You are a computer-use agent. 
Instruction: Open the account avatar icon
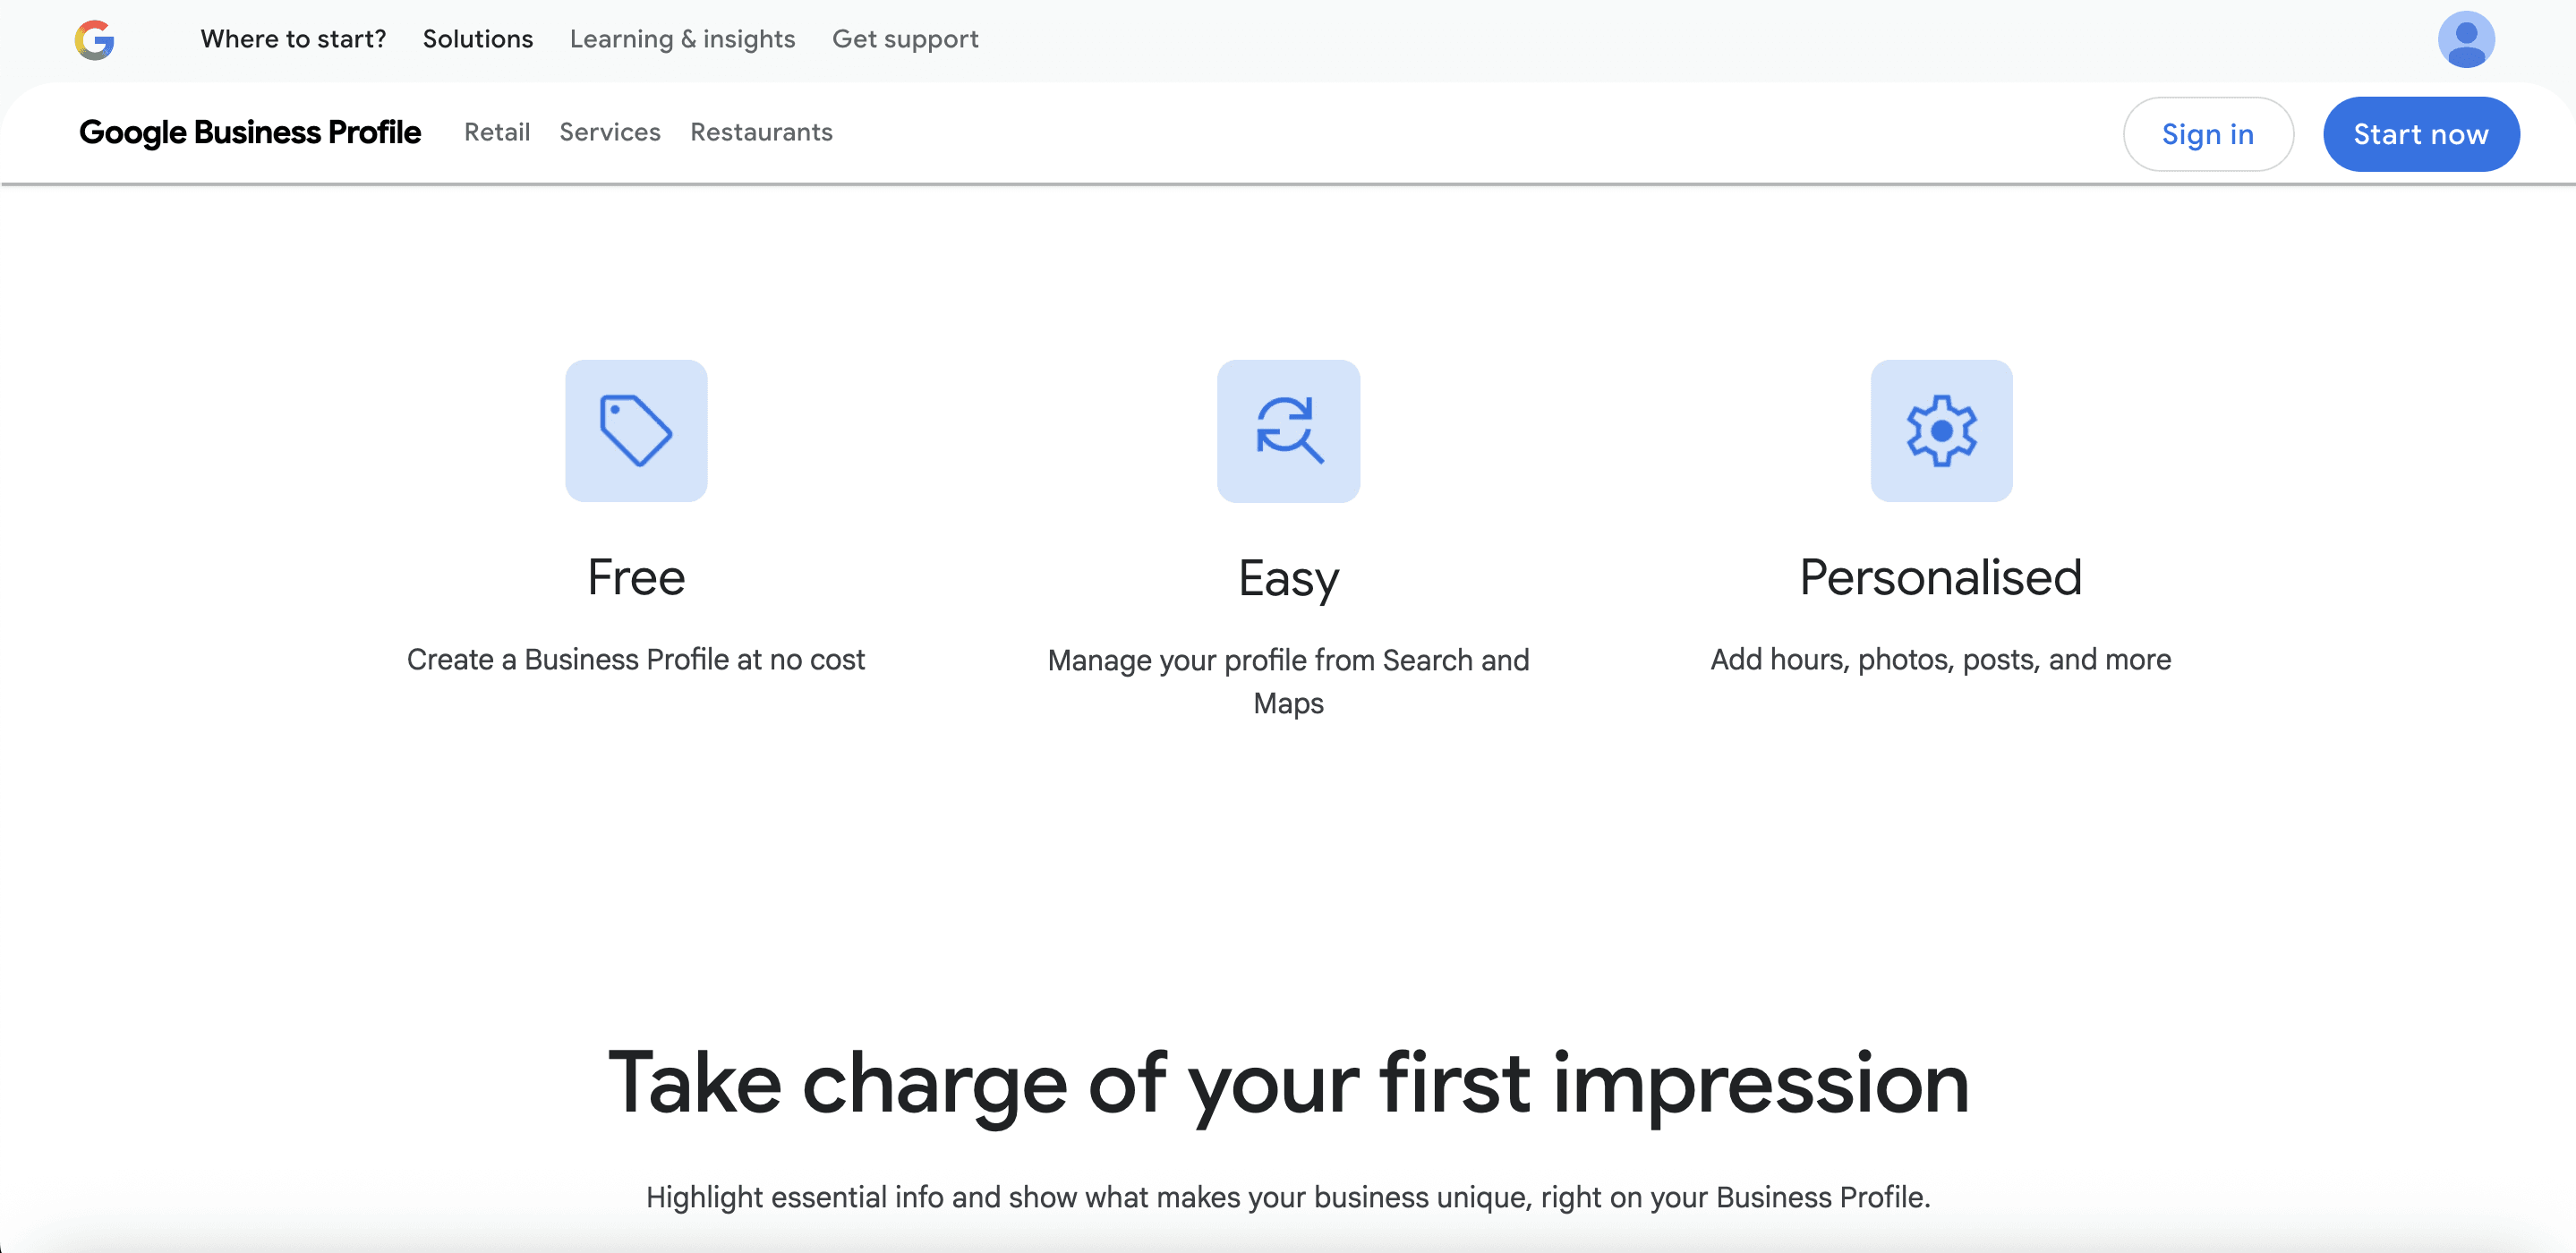[x=2466, y=40]
